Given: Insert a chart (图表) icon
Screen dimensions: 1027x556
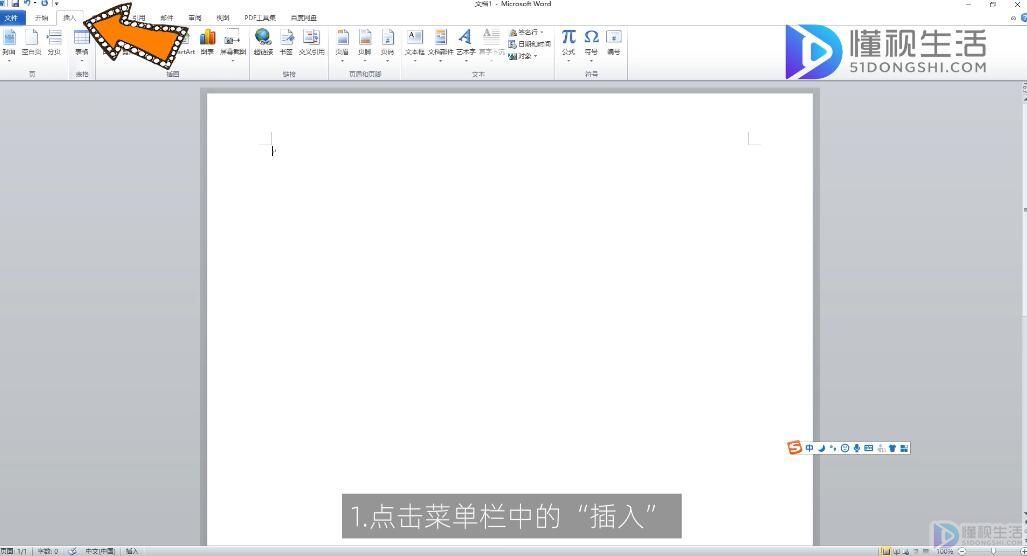Looking at the screenshot, I should pos(208,43).
